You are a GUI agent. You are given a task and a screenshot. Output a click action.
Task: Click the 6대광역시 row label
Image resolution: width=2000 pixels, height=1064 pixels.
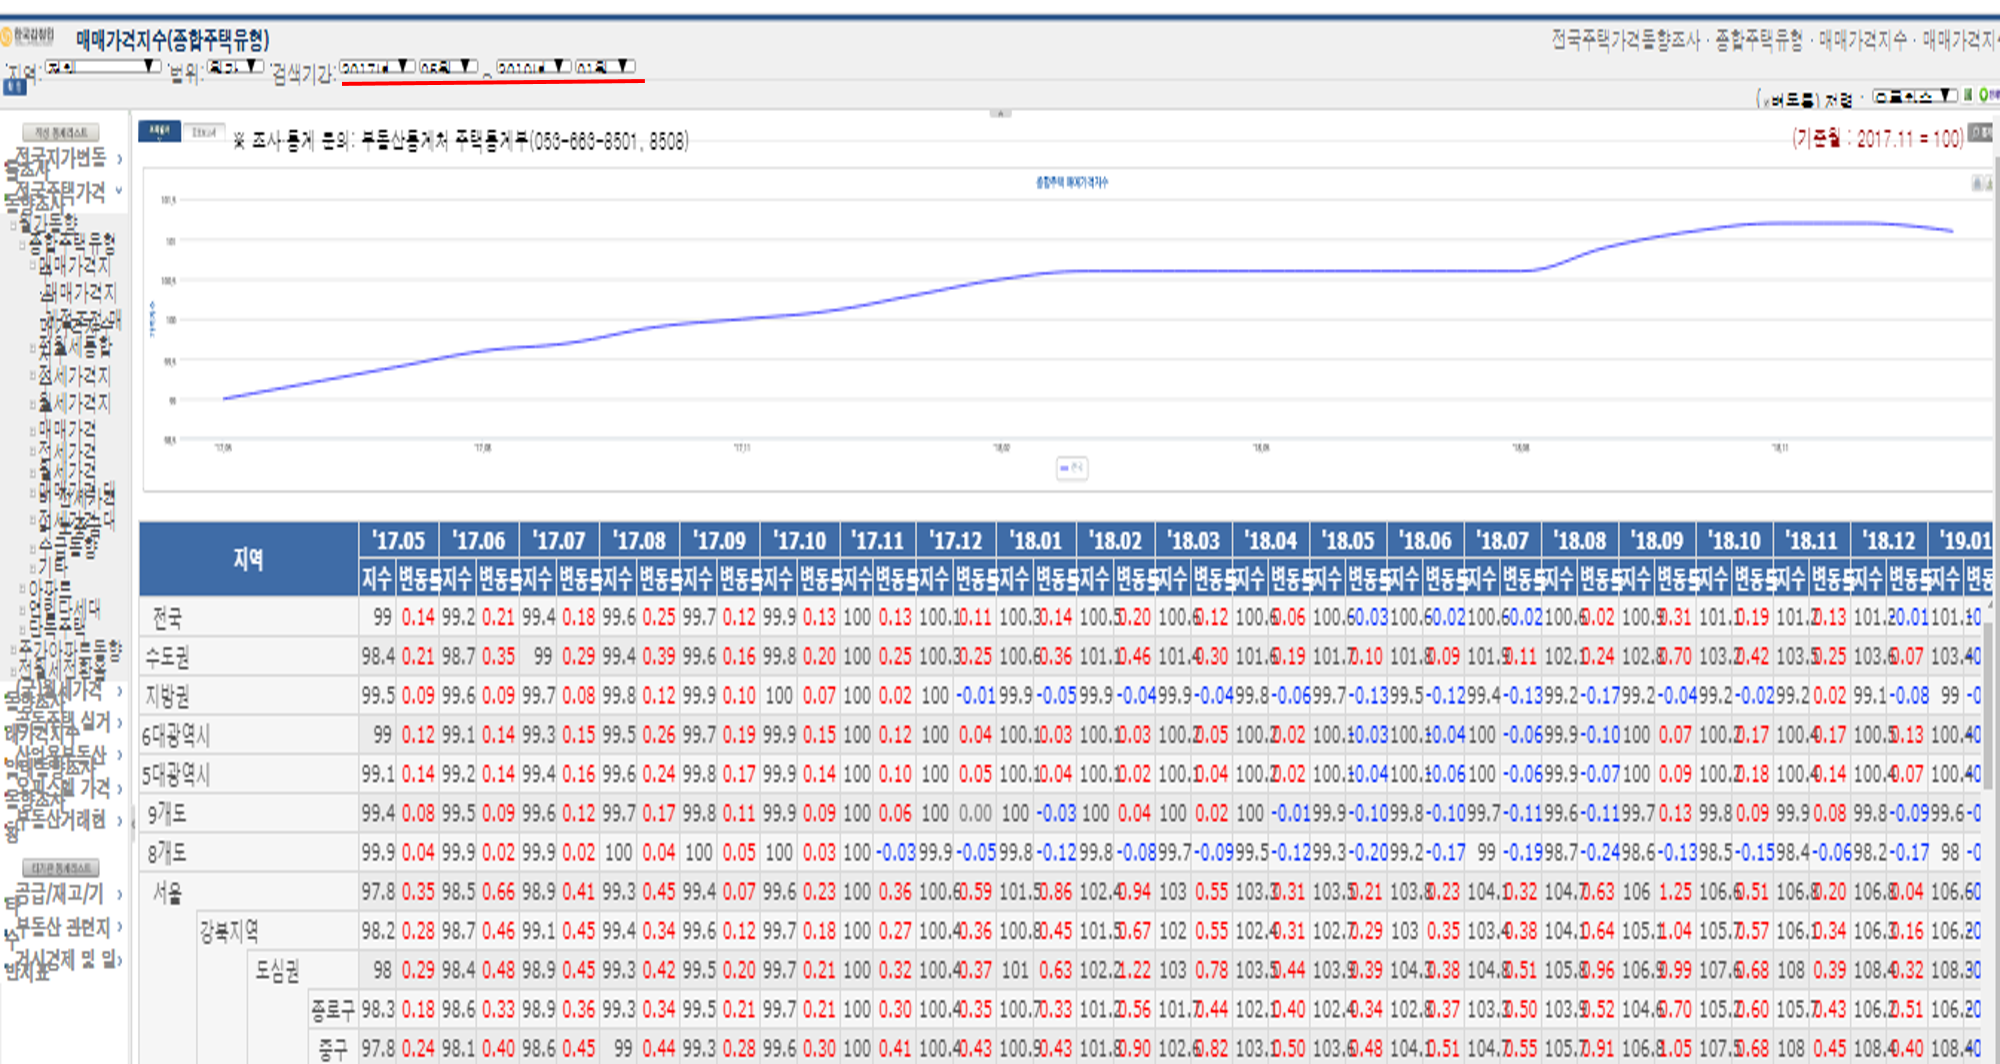tap(176, 736)
